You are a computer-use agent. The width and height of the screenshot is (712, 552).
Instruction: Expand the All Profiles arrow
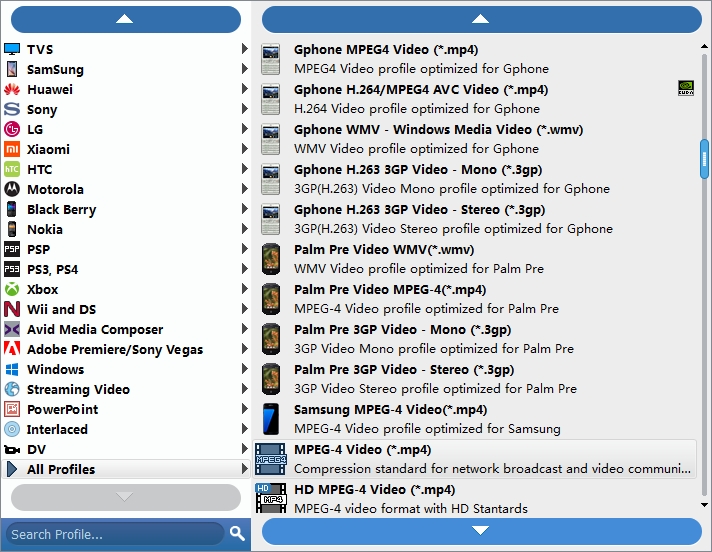click(x=244, y=469)
